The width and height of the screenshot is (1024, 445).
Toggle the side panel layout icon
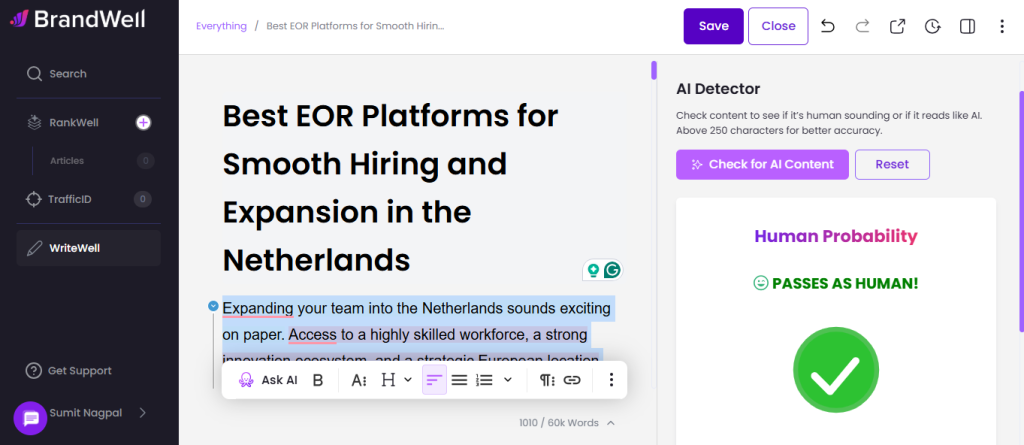click(967, 26)
